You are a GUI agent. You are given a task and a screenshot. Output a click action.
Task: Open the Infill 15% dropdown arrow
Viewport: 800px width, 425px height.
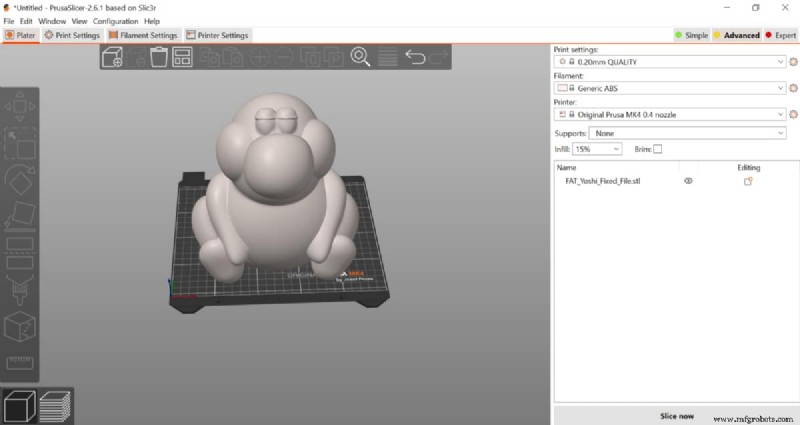click(616, 149)
